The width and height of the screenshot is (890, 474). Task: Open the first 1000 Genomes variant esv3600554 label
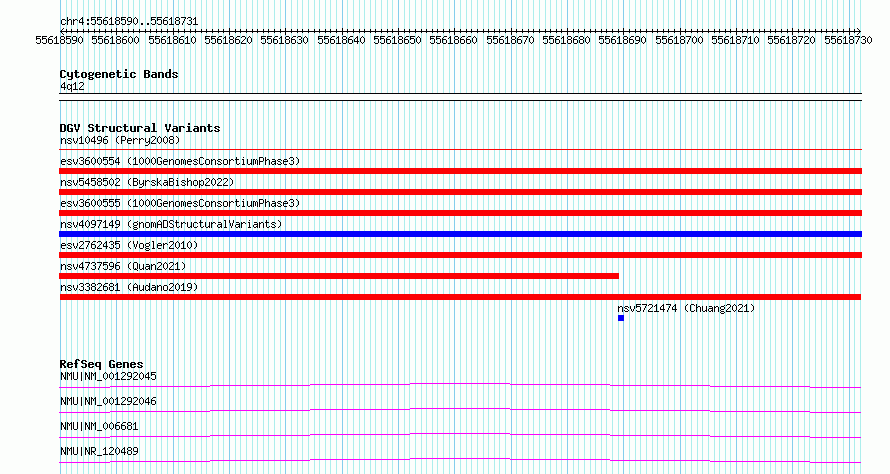pos(180,161)
